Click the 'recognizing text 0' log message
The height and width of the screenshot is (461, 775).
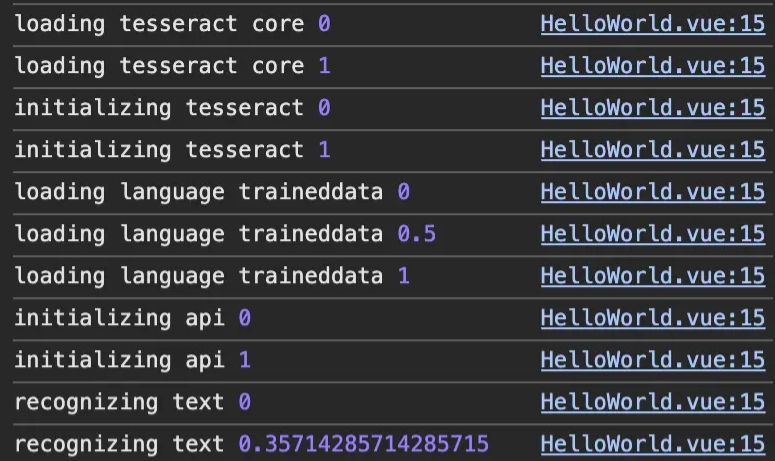click(133, 402)
